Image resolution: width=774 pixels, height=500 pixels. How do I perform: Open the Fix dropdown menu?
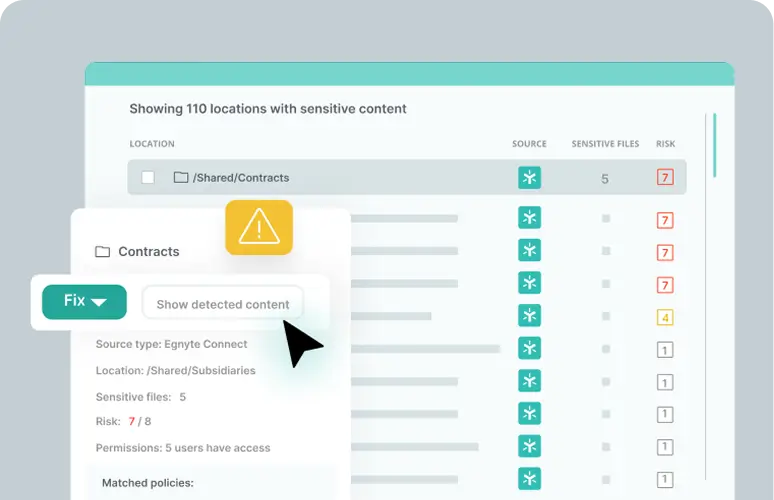(x=85, y=301)
